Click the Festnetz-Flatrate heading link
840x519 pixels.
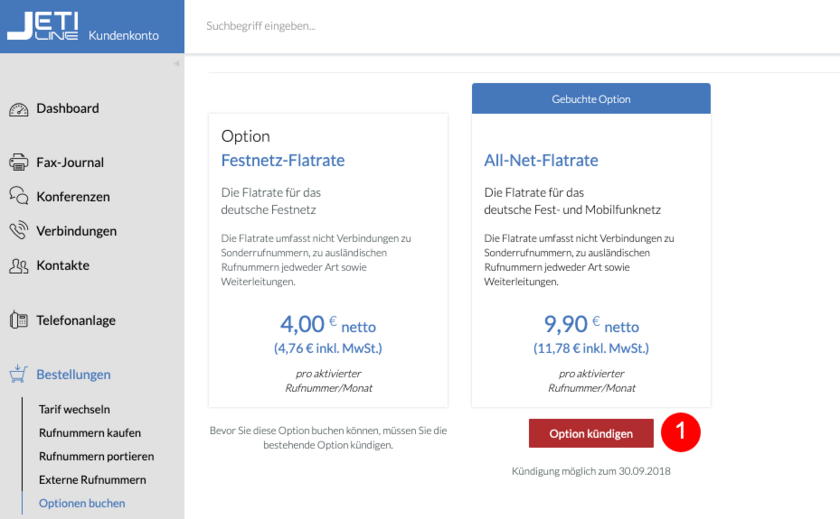click(x=283, y=160)
